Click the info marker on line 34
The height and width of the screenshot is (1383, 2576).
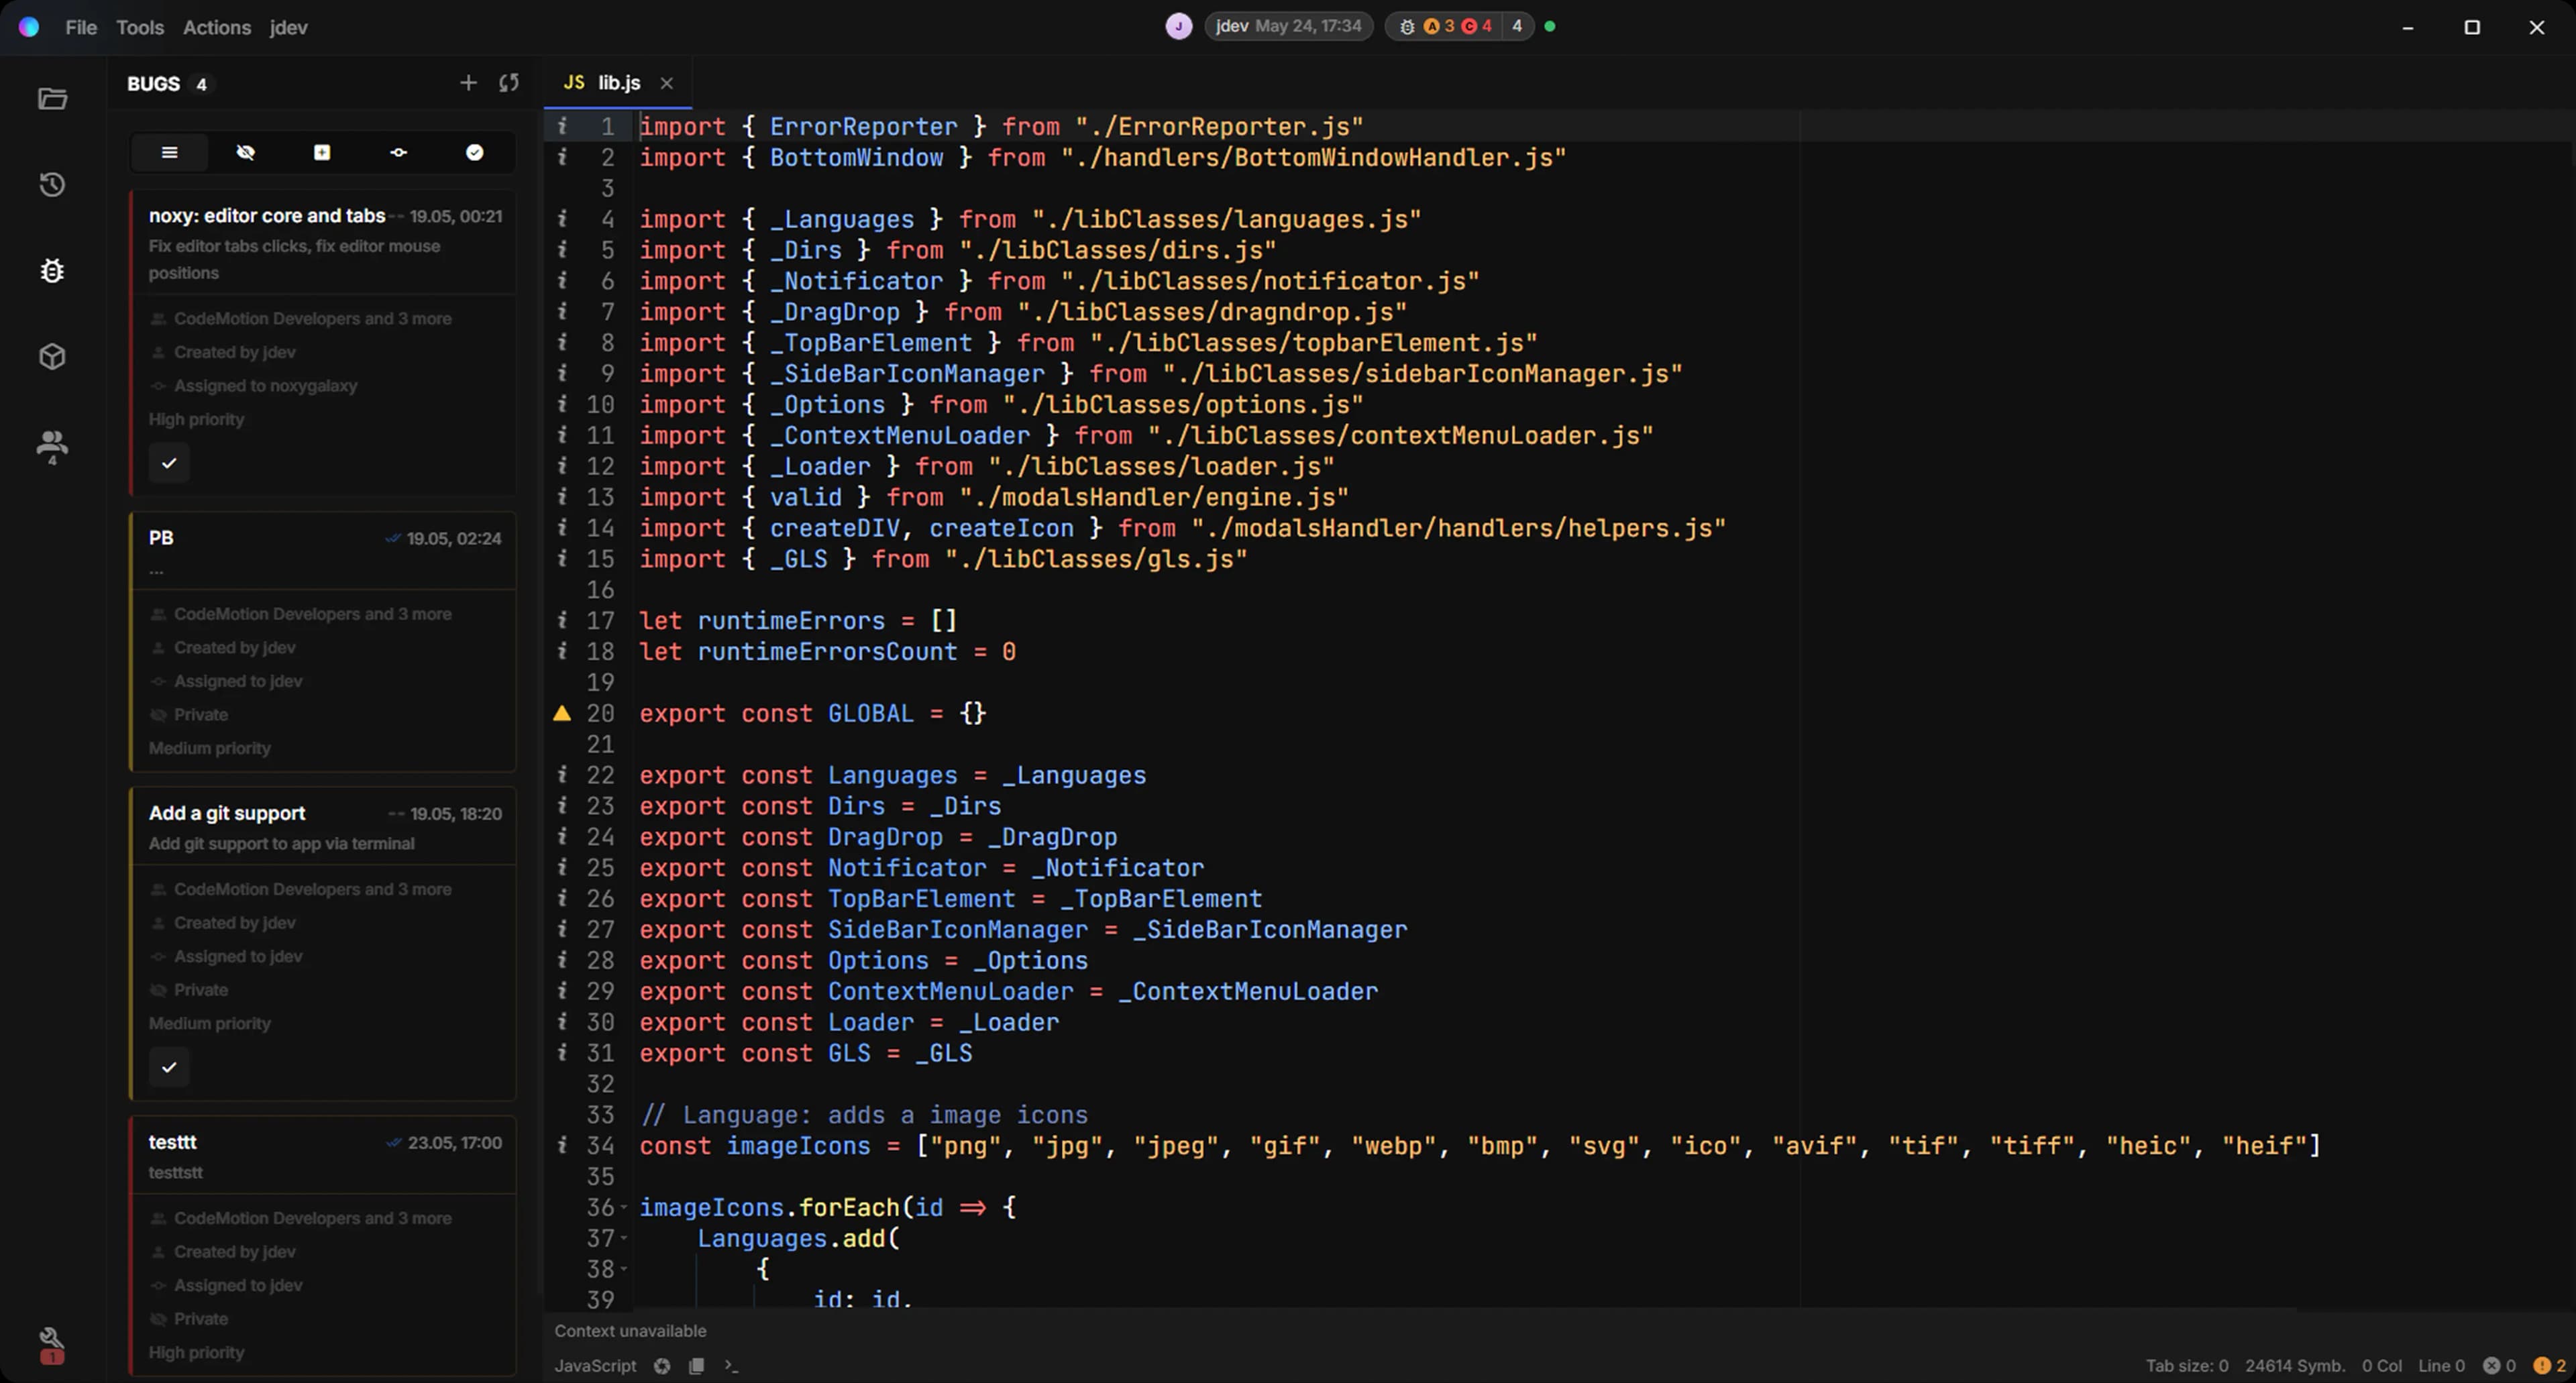point(562,1145)
